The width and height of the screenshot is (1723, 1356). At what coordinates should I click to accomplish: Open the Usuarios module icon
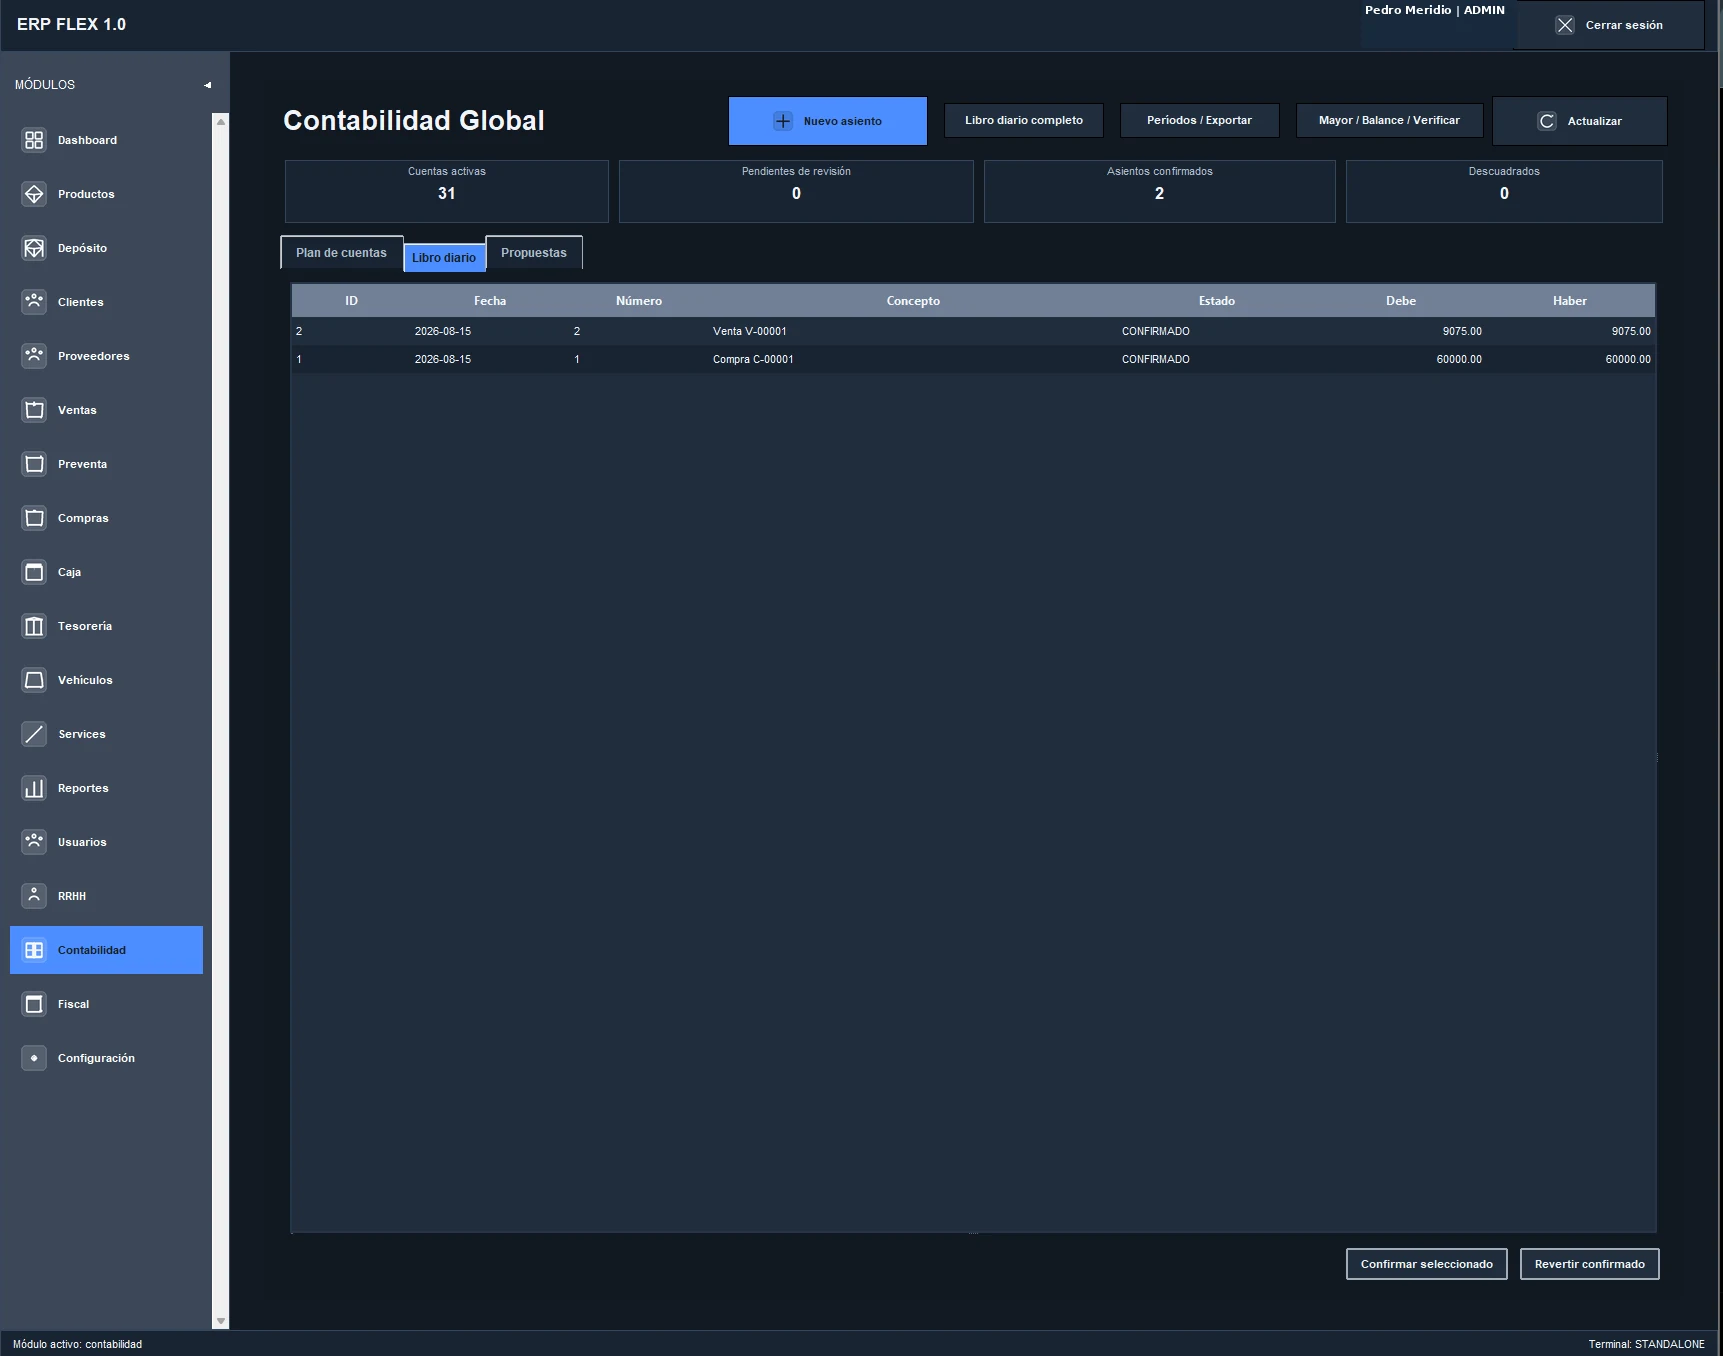pos(34,842)
